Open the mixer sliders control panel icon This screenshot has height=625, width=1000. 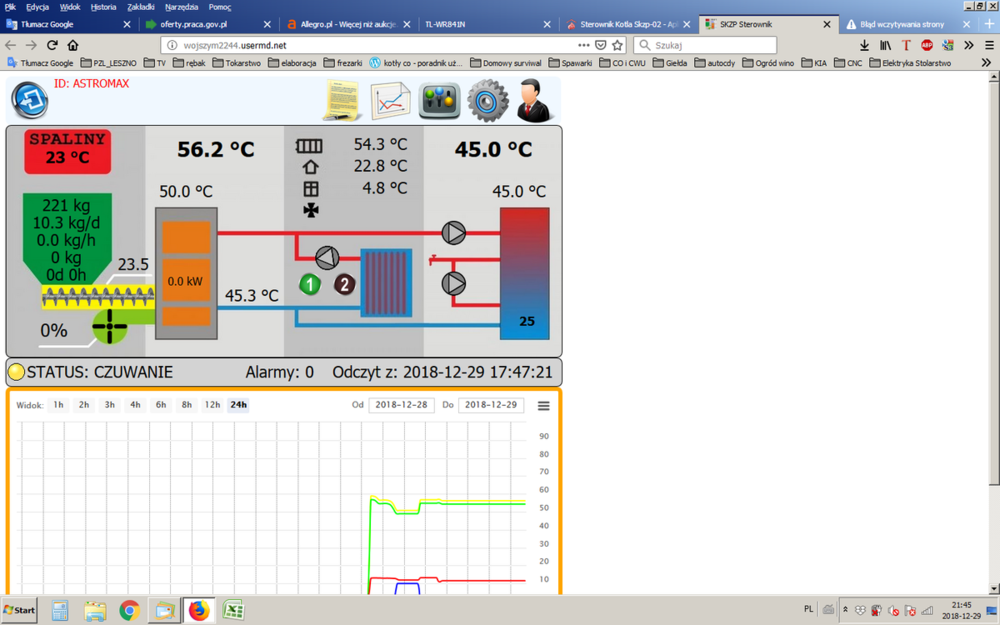pyautogui.click(x=439, y=100)
